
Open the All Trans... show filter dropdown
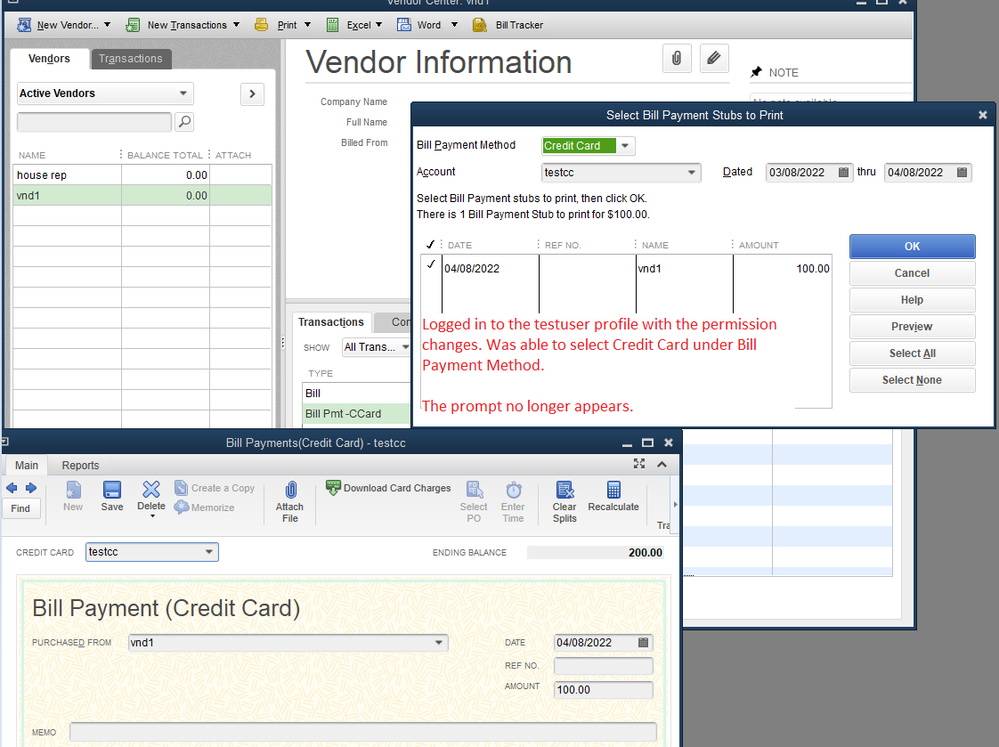tap(405, 347)
